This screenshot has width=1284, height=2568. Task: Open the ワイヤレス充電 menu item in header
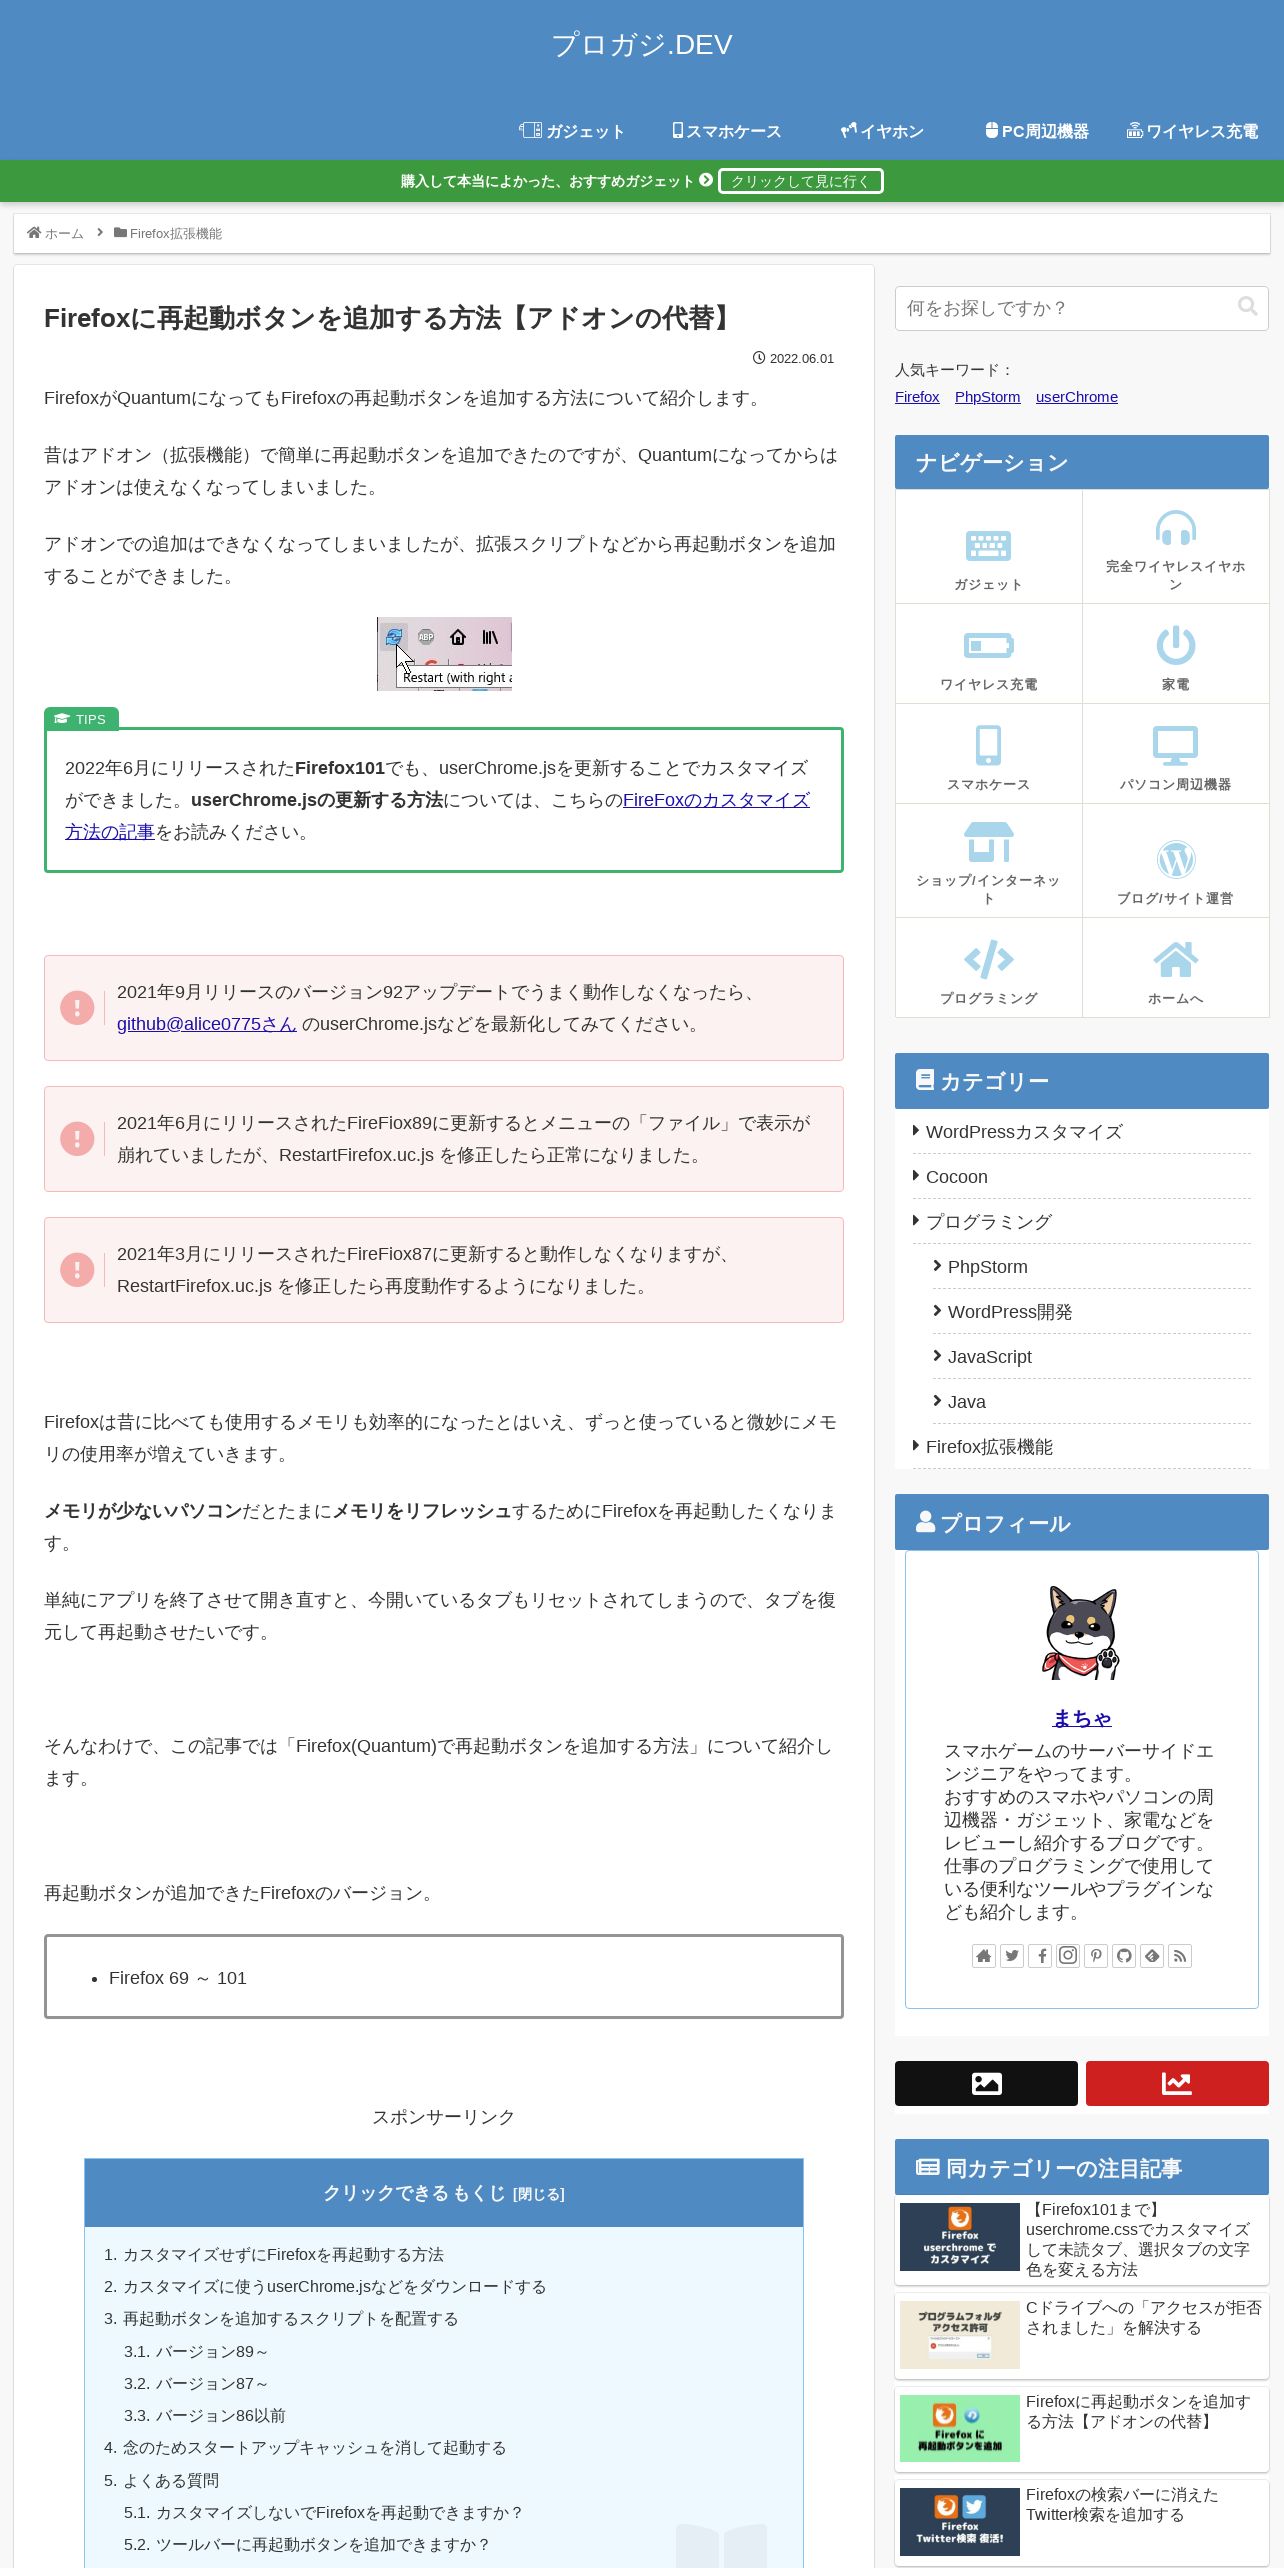click(1192, 131)
